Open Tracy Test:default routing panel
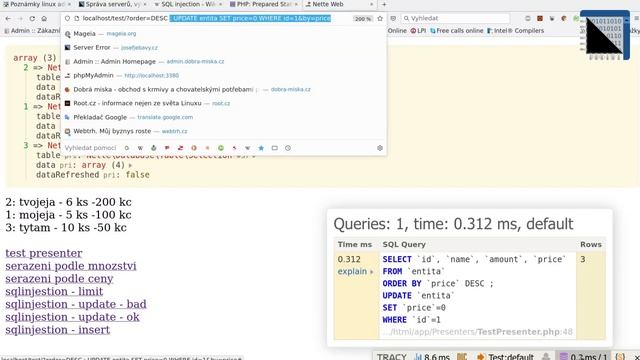 [505, 356]
